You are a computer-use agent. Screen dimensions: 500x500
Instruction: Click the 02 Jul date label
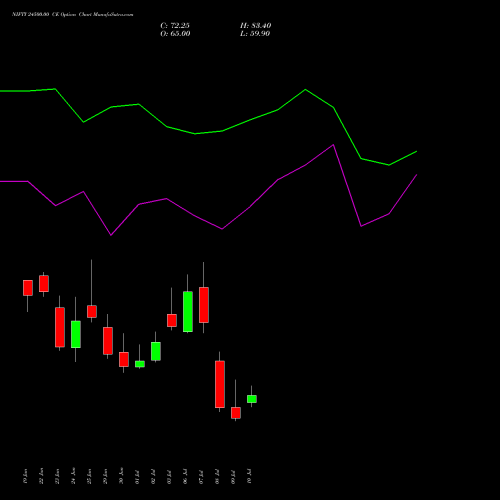point(153,477)
